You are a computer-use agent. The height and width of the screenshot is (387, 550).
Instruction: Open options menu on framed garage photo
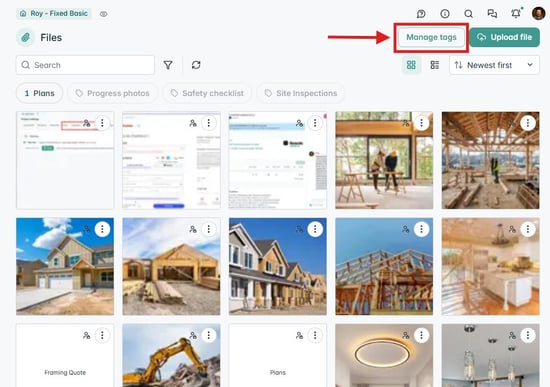209,229
